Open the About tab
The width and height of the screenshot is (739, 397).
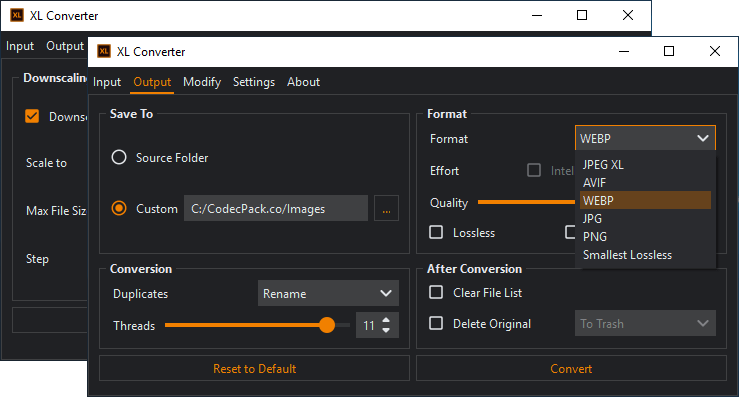point(304,82)
